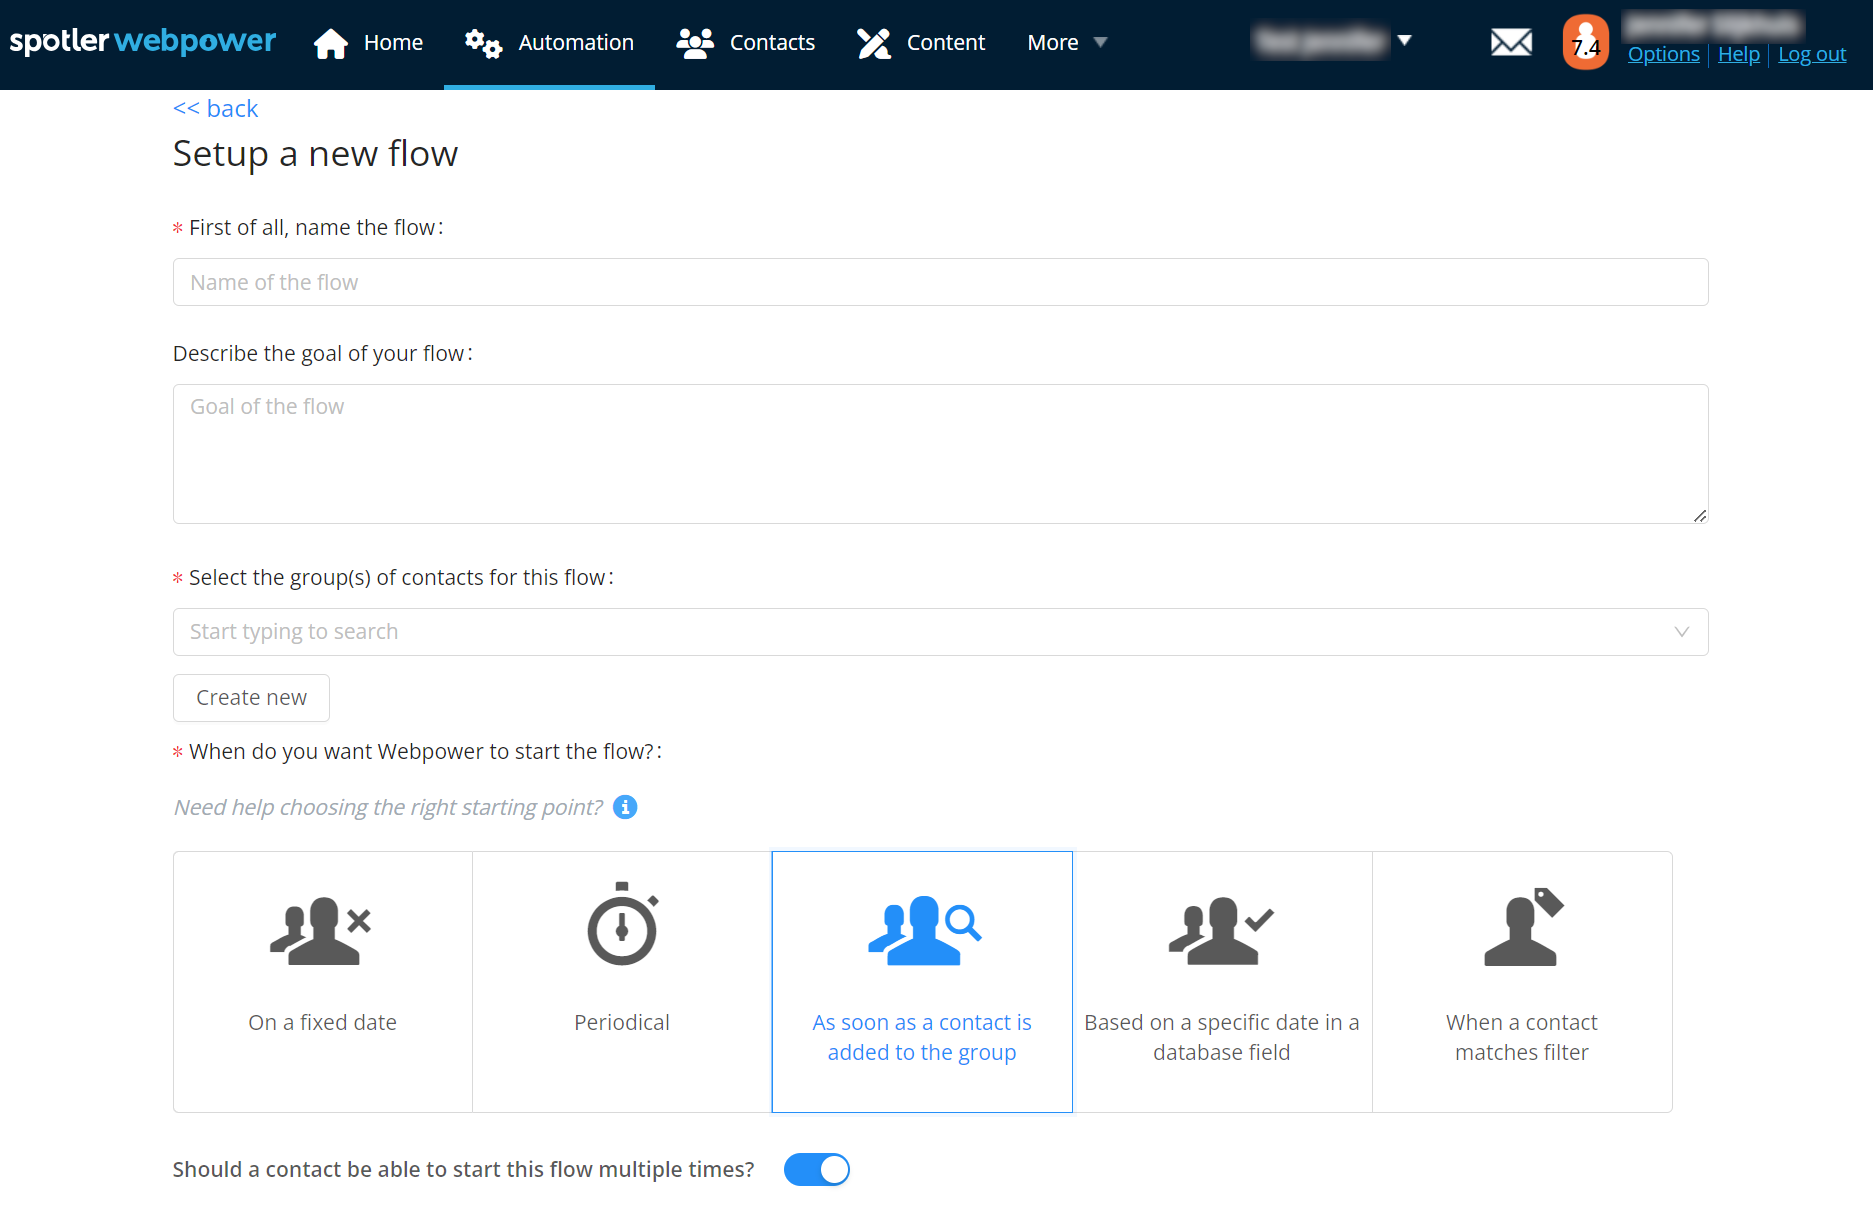
Task: Open the More menu dropdown
Action: [x=1067, y=43]
